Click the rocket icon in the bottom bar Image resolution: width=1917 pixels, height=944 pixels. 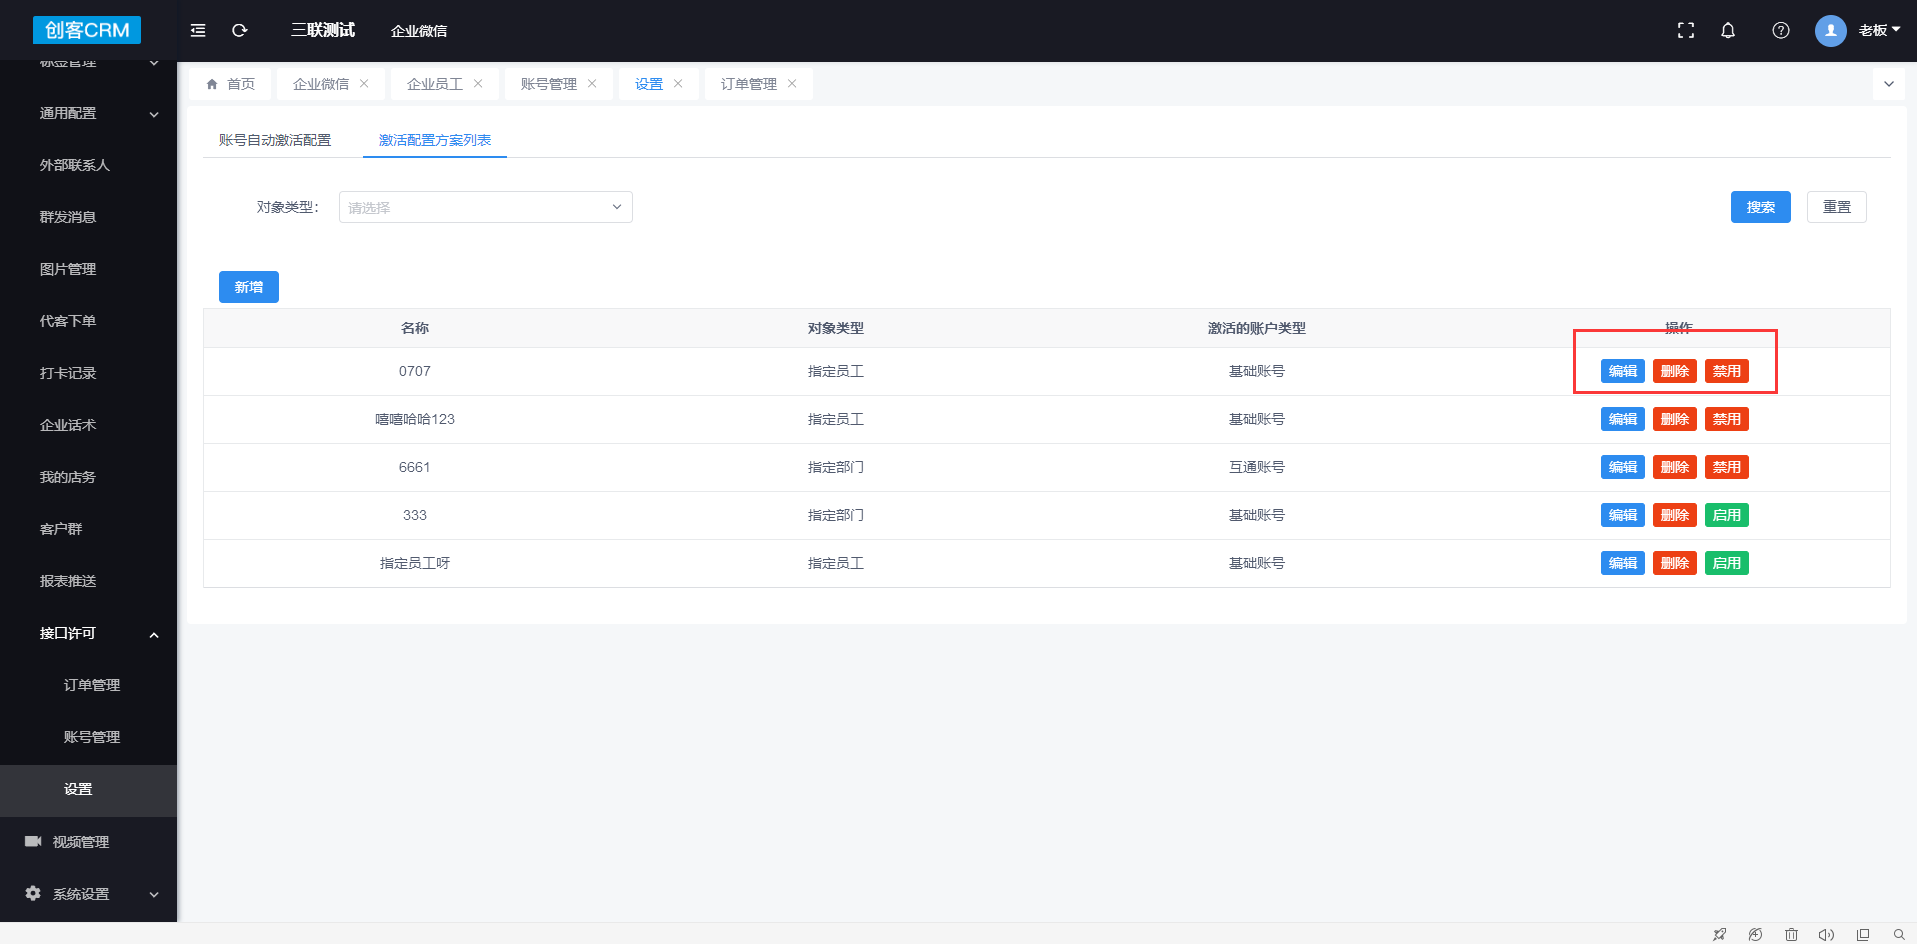click(1719, 934)
